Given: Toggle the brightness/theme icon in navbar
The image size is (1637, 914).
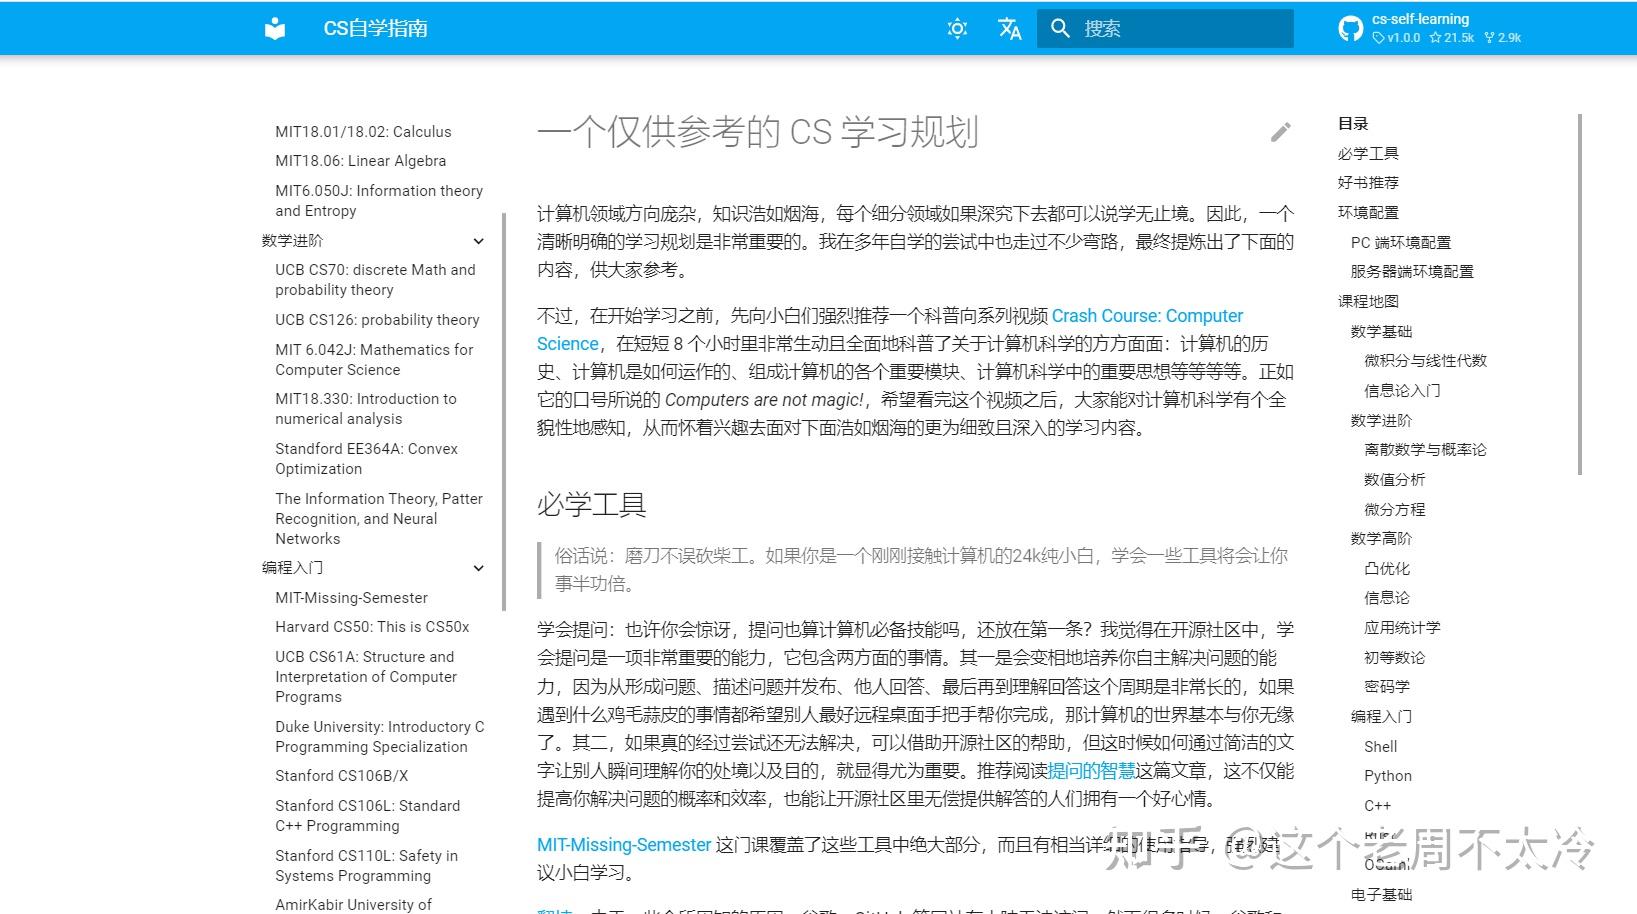Looking at the screenshot, I should [x=957, y=28].
